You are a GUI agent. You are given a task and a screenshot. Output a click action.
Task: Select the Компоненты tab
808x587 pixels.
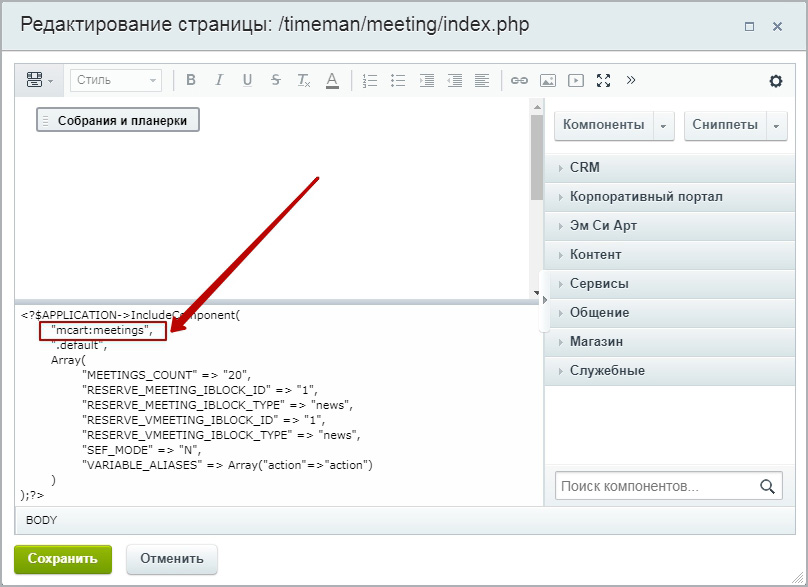603,125
